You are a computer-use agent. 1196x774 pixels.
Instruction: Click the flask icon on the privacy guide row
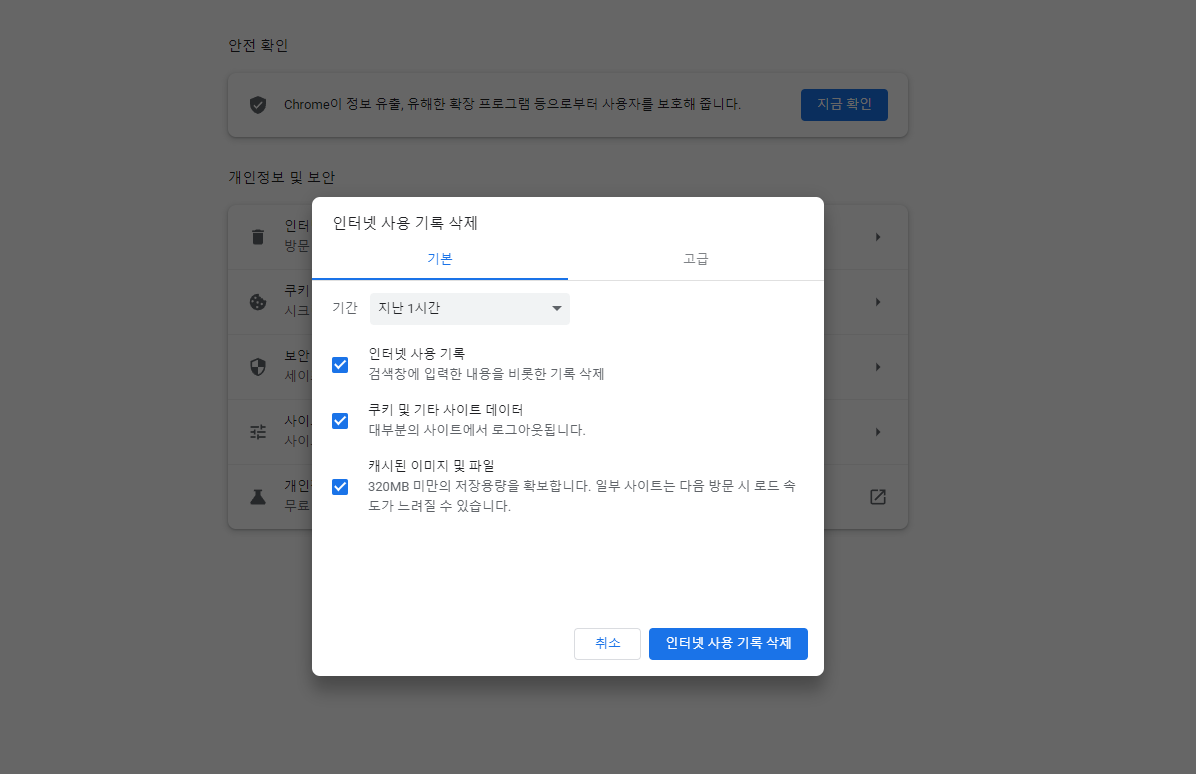(x=258, y=496)
